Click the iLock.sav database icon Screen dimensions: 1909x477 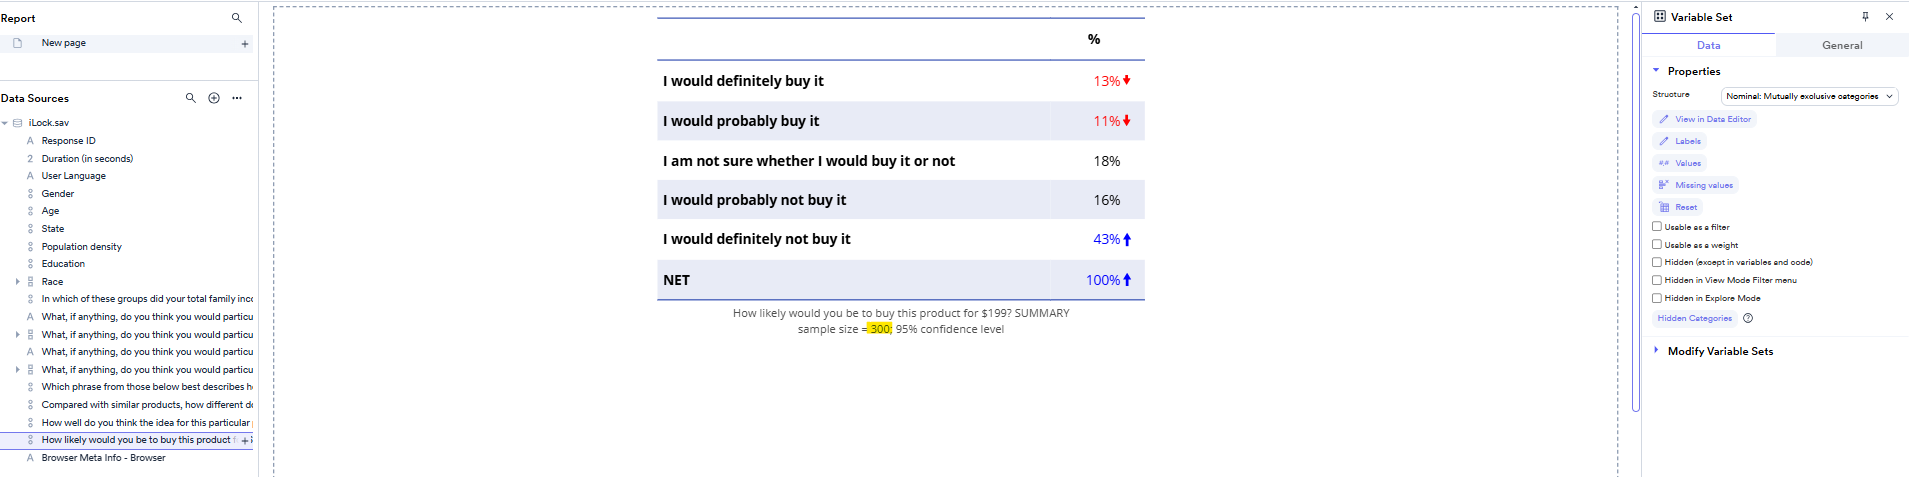click(x=18, y=123)
